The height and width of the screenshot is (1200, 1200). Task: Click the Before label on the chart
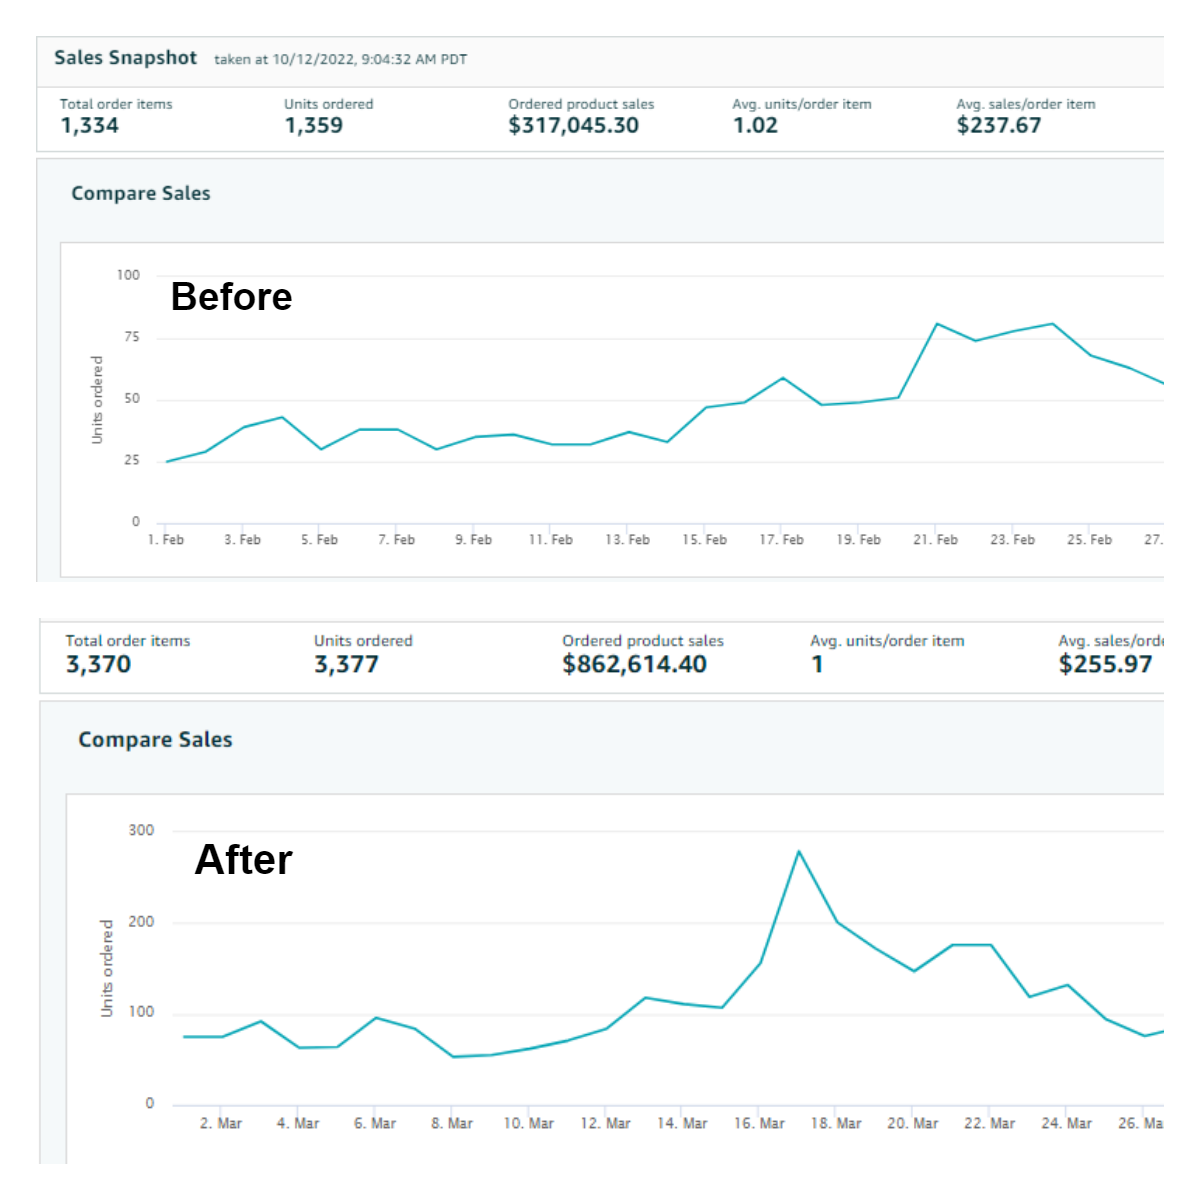[231, 297]
